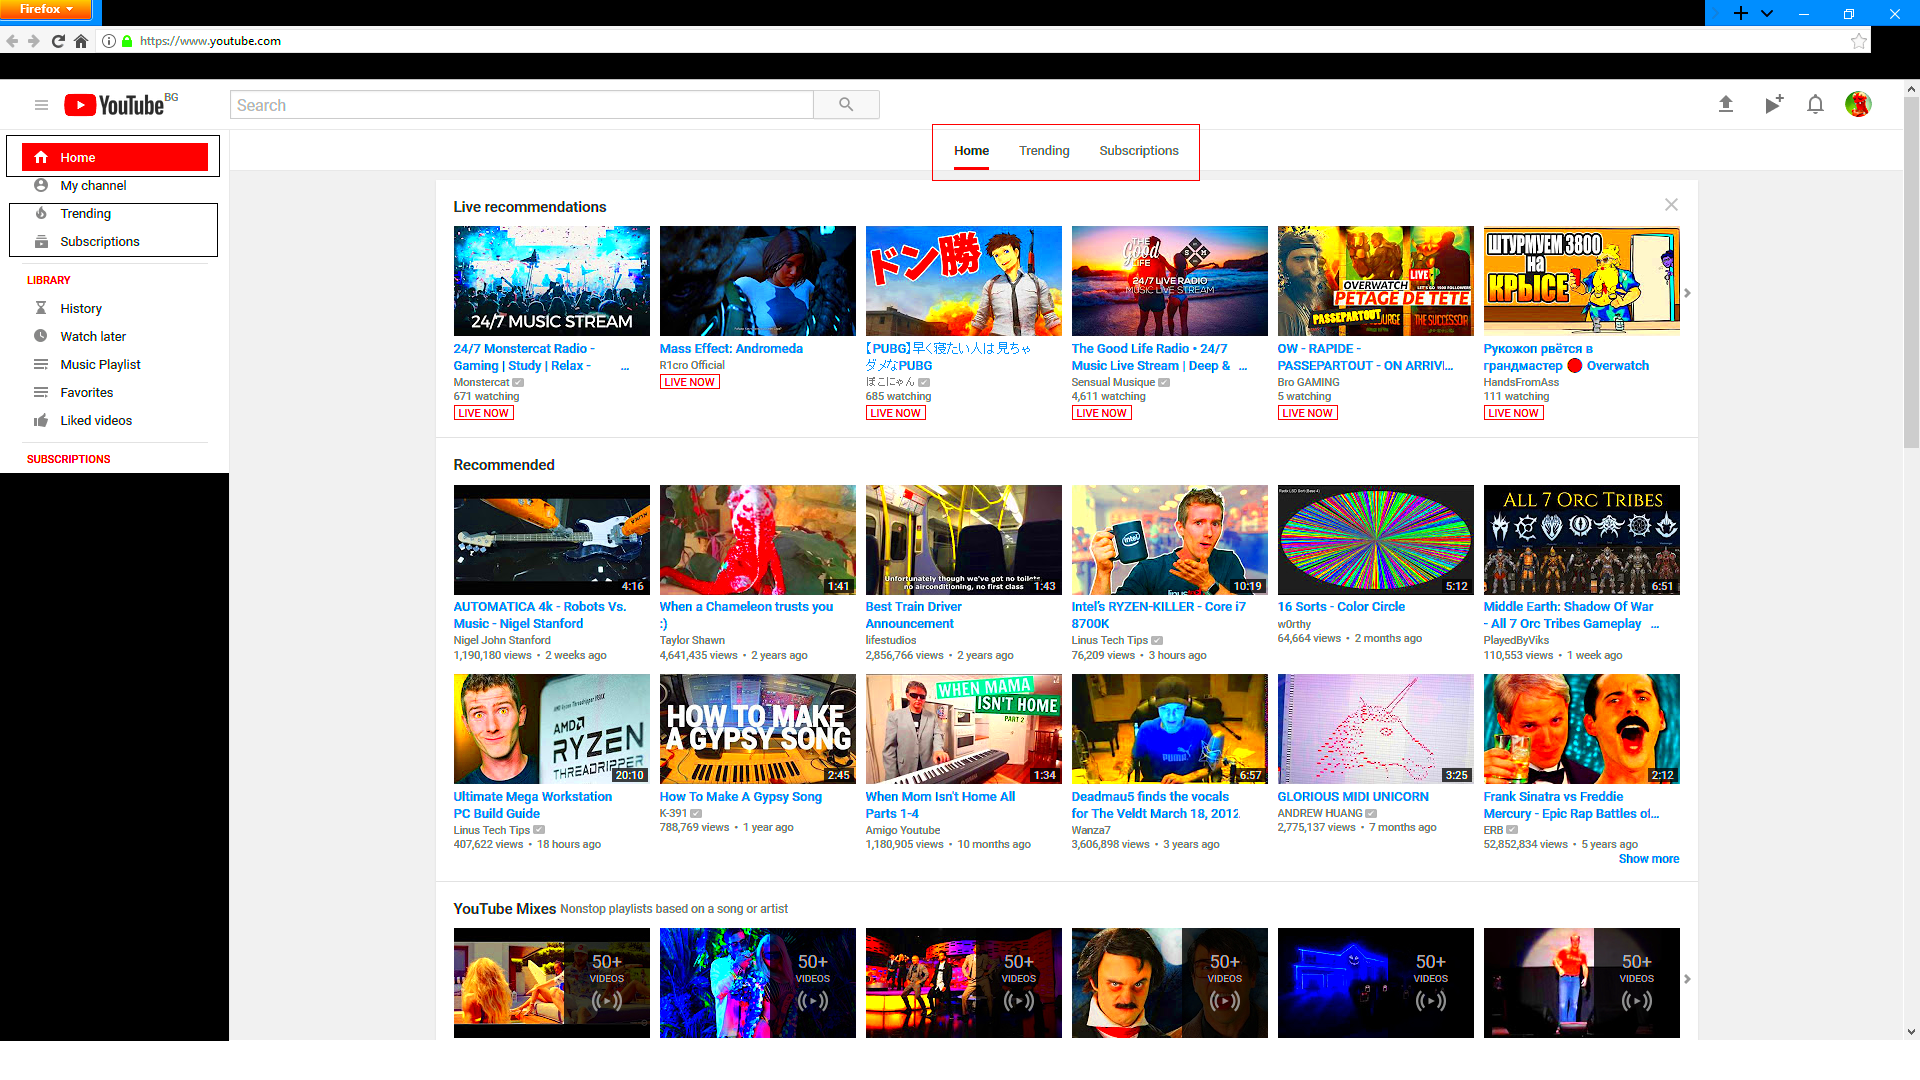
Task: Open the Firefox menu button
Action: [x=46, y=9]
